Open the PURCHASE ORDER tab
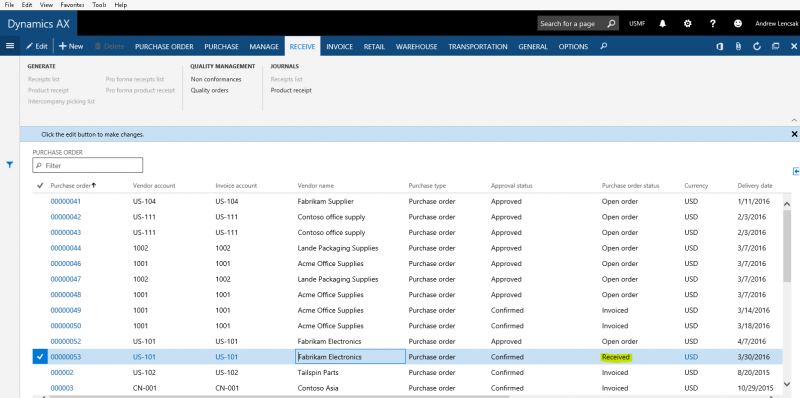The image size is (800, 398). (x=164, y=46)
